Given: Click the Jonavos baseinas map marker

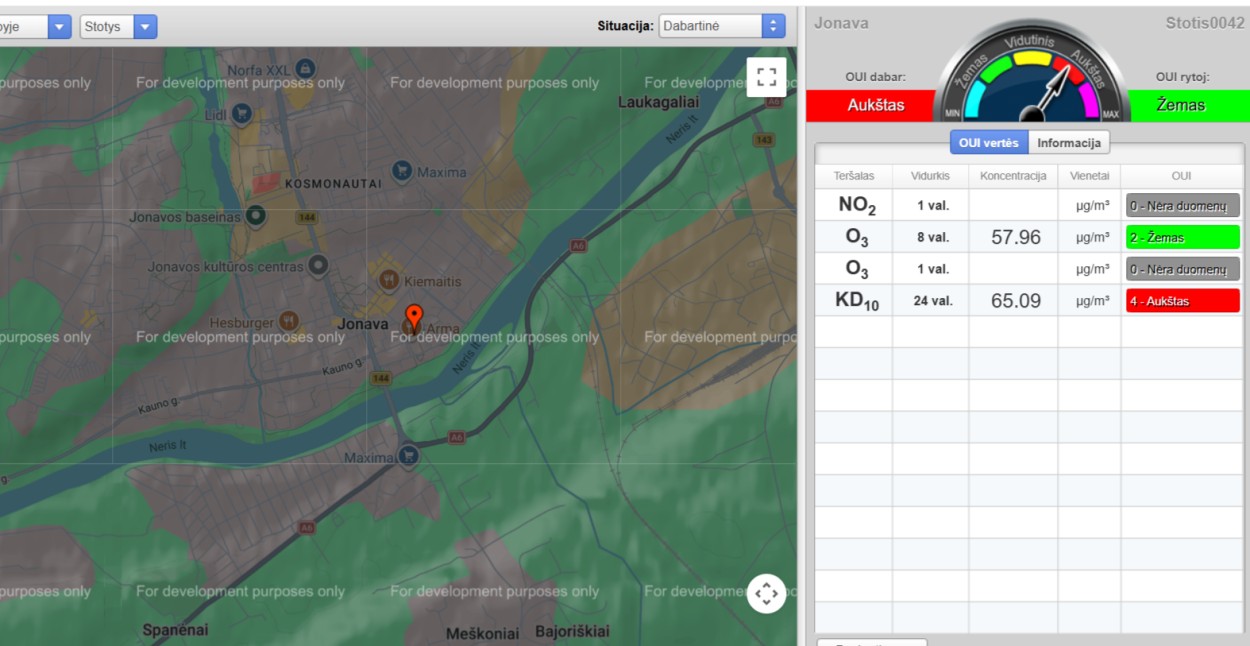Looking at the screenshot, I should [256, 215].
